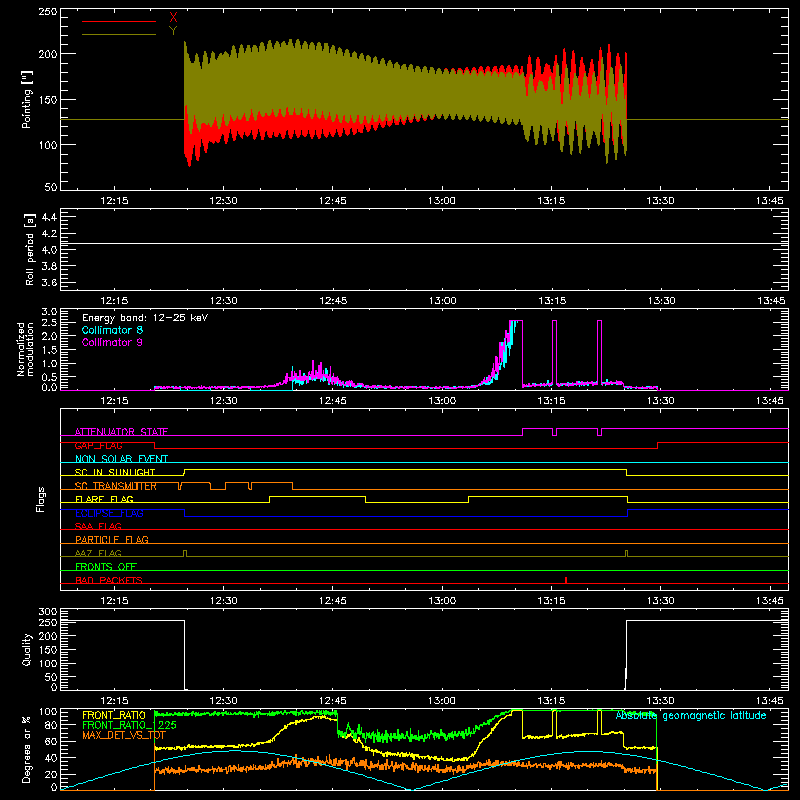Select the SC_IN_SUNLIGHT flag label
800x800 pixels.
pos(115,472)
